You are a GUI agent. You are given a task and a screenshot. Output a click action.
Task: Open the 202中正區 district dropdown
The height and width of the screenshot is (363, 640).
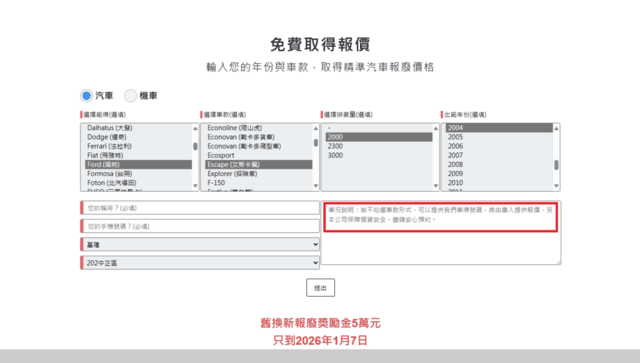pyautogui.click(x=200, y=263)
